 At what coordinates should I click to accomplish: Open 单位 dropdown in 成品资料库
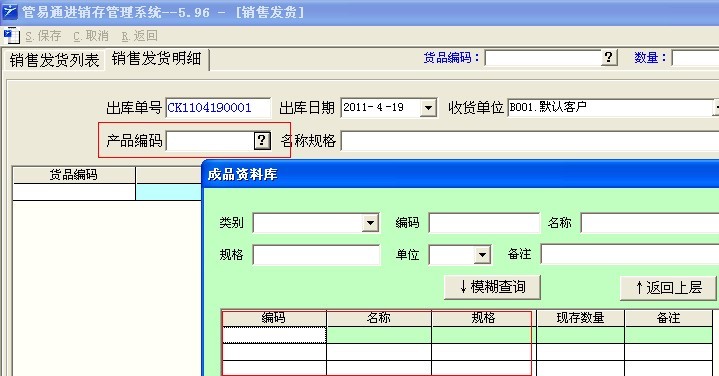[x=482, y=255]
